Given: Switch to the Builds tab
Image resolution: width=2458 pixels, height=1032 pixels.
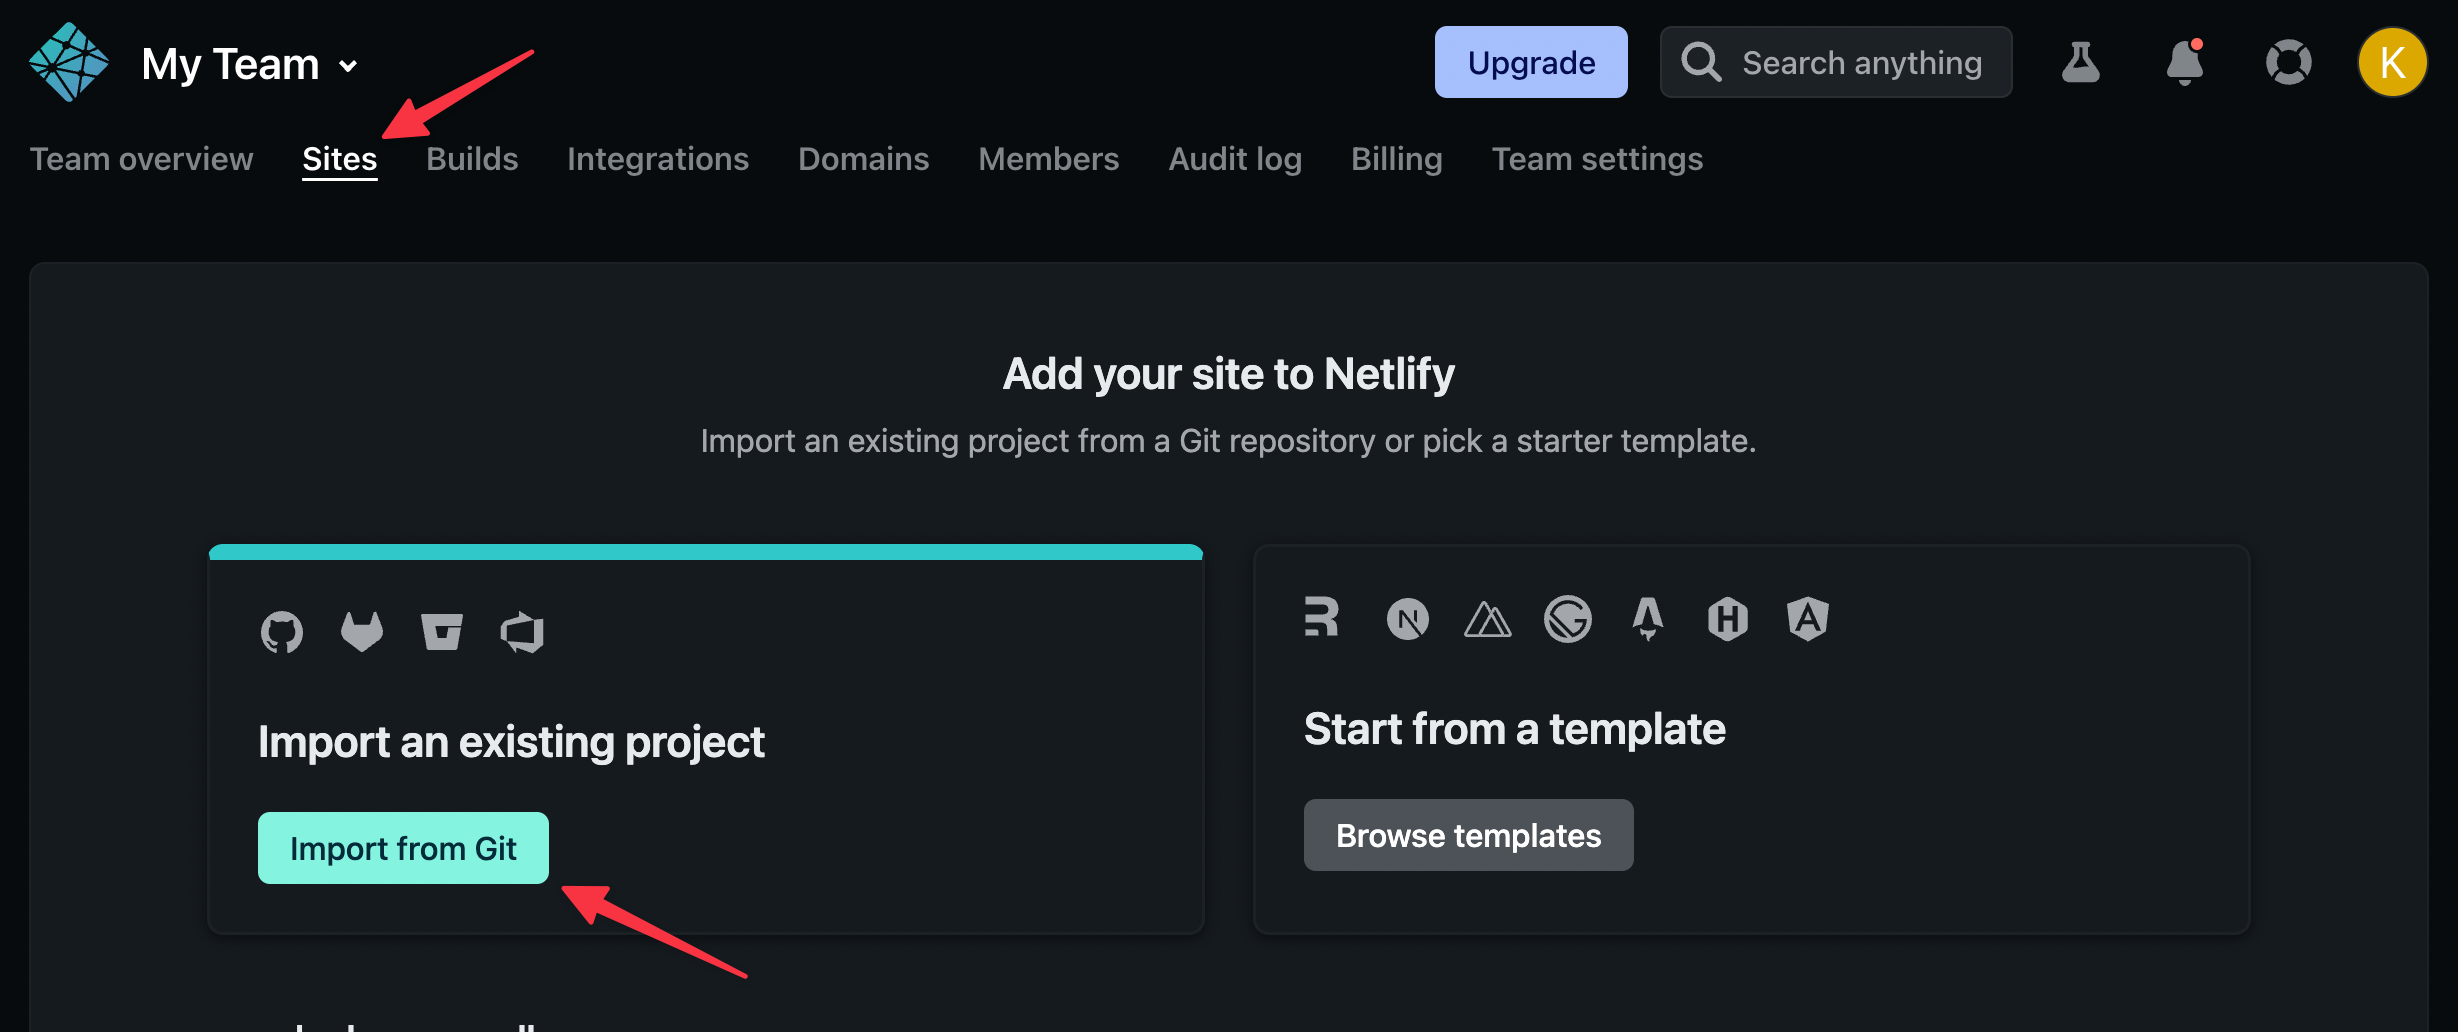Looking at the screenshot, I should tap(472, 159).
